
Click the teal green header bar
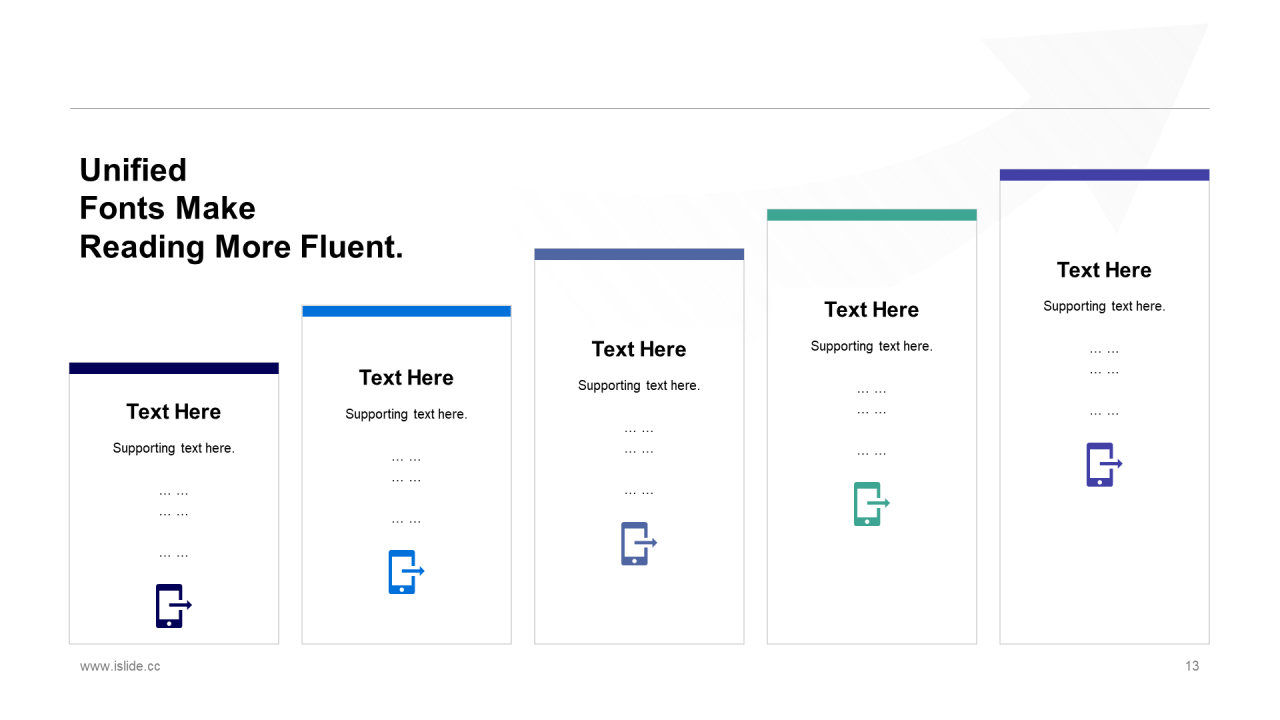pos(871,215)
